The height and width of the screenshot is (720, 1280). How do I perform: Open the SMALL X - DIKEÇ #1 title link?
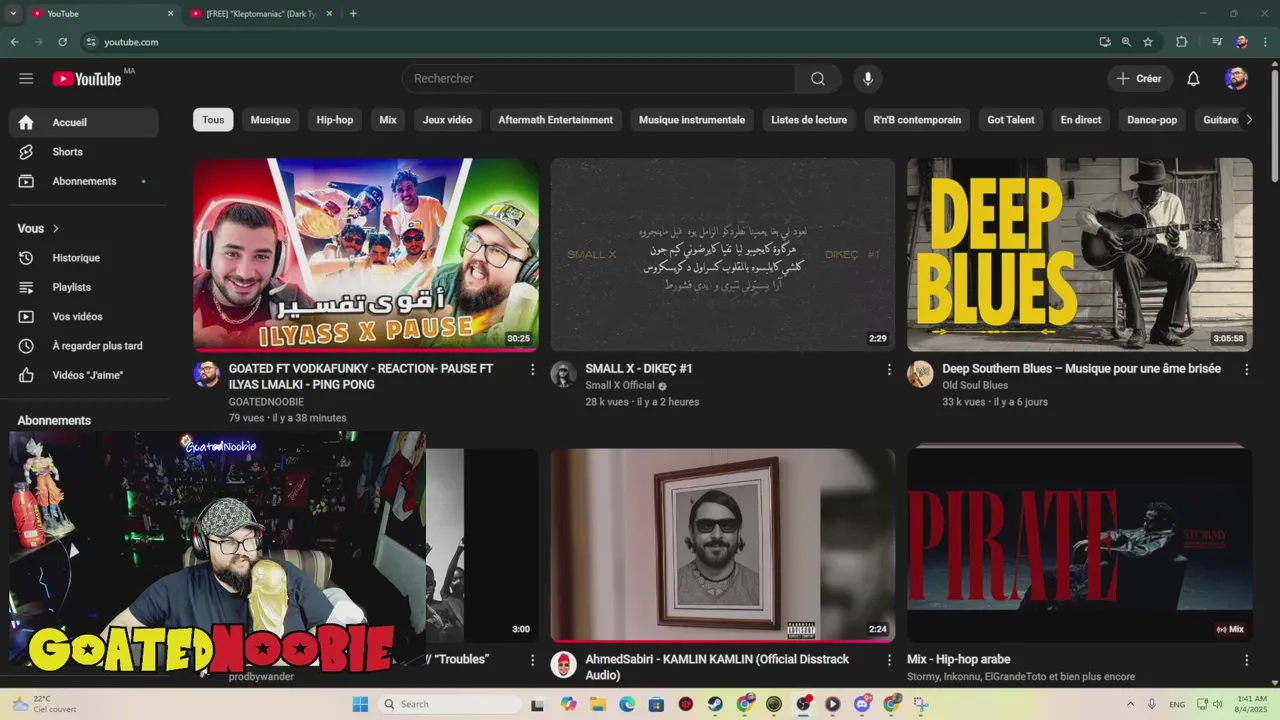639,369
